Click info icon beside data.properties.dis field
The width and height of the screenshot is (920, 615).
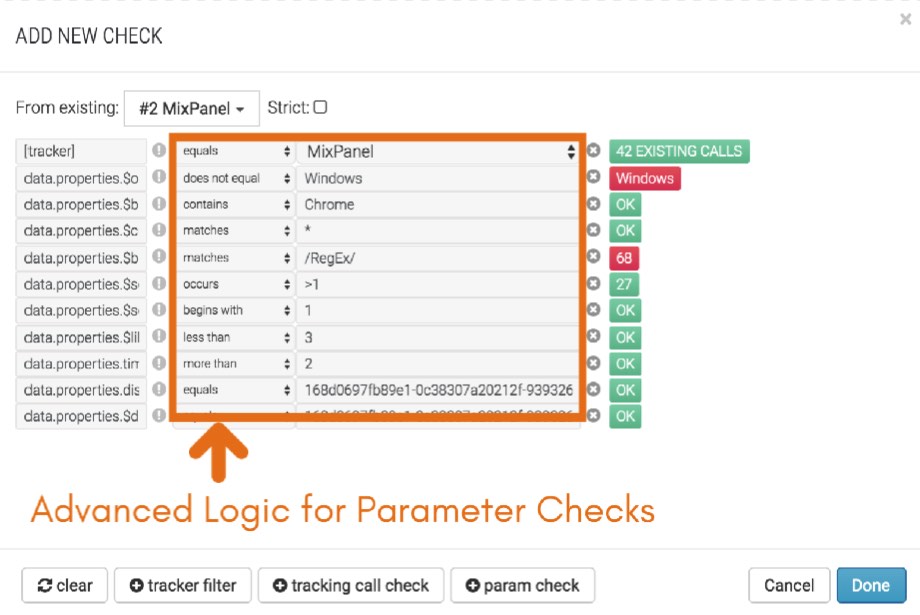[x=159, y=389]
